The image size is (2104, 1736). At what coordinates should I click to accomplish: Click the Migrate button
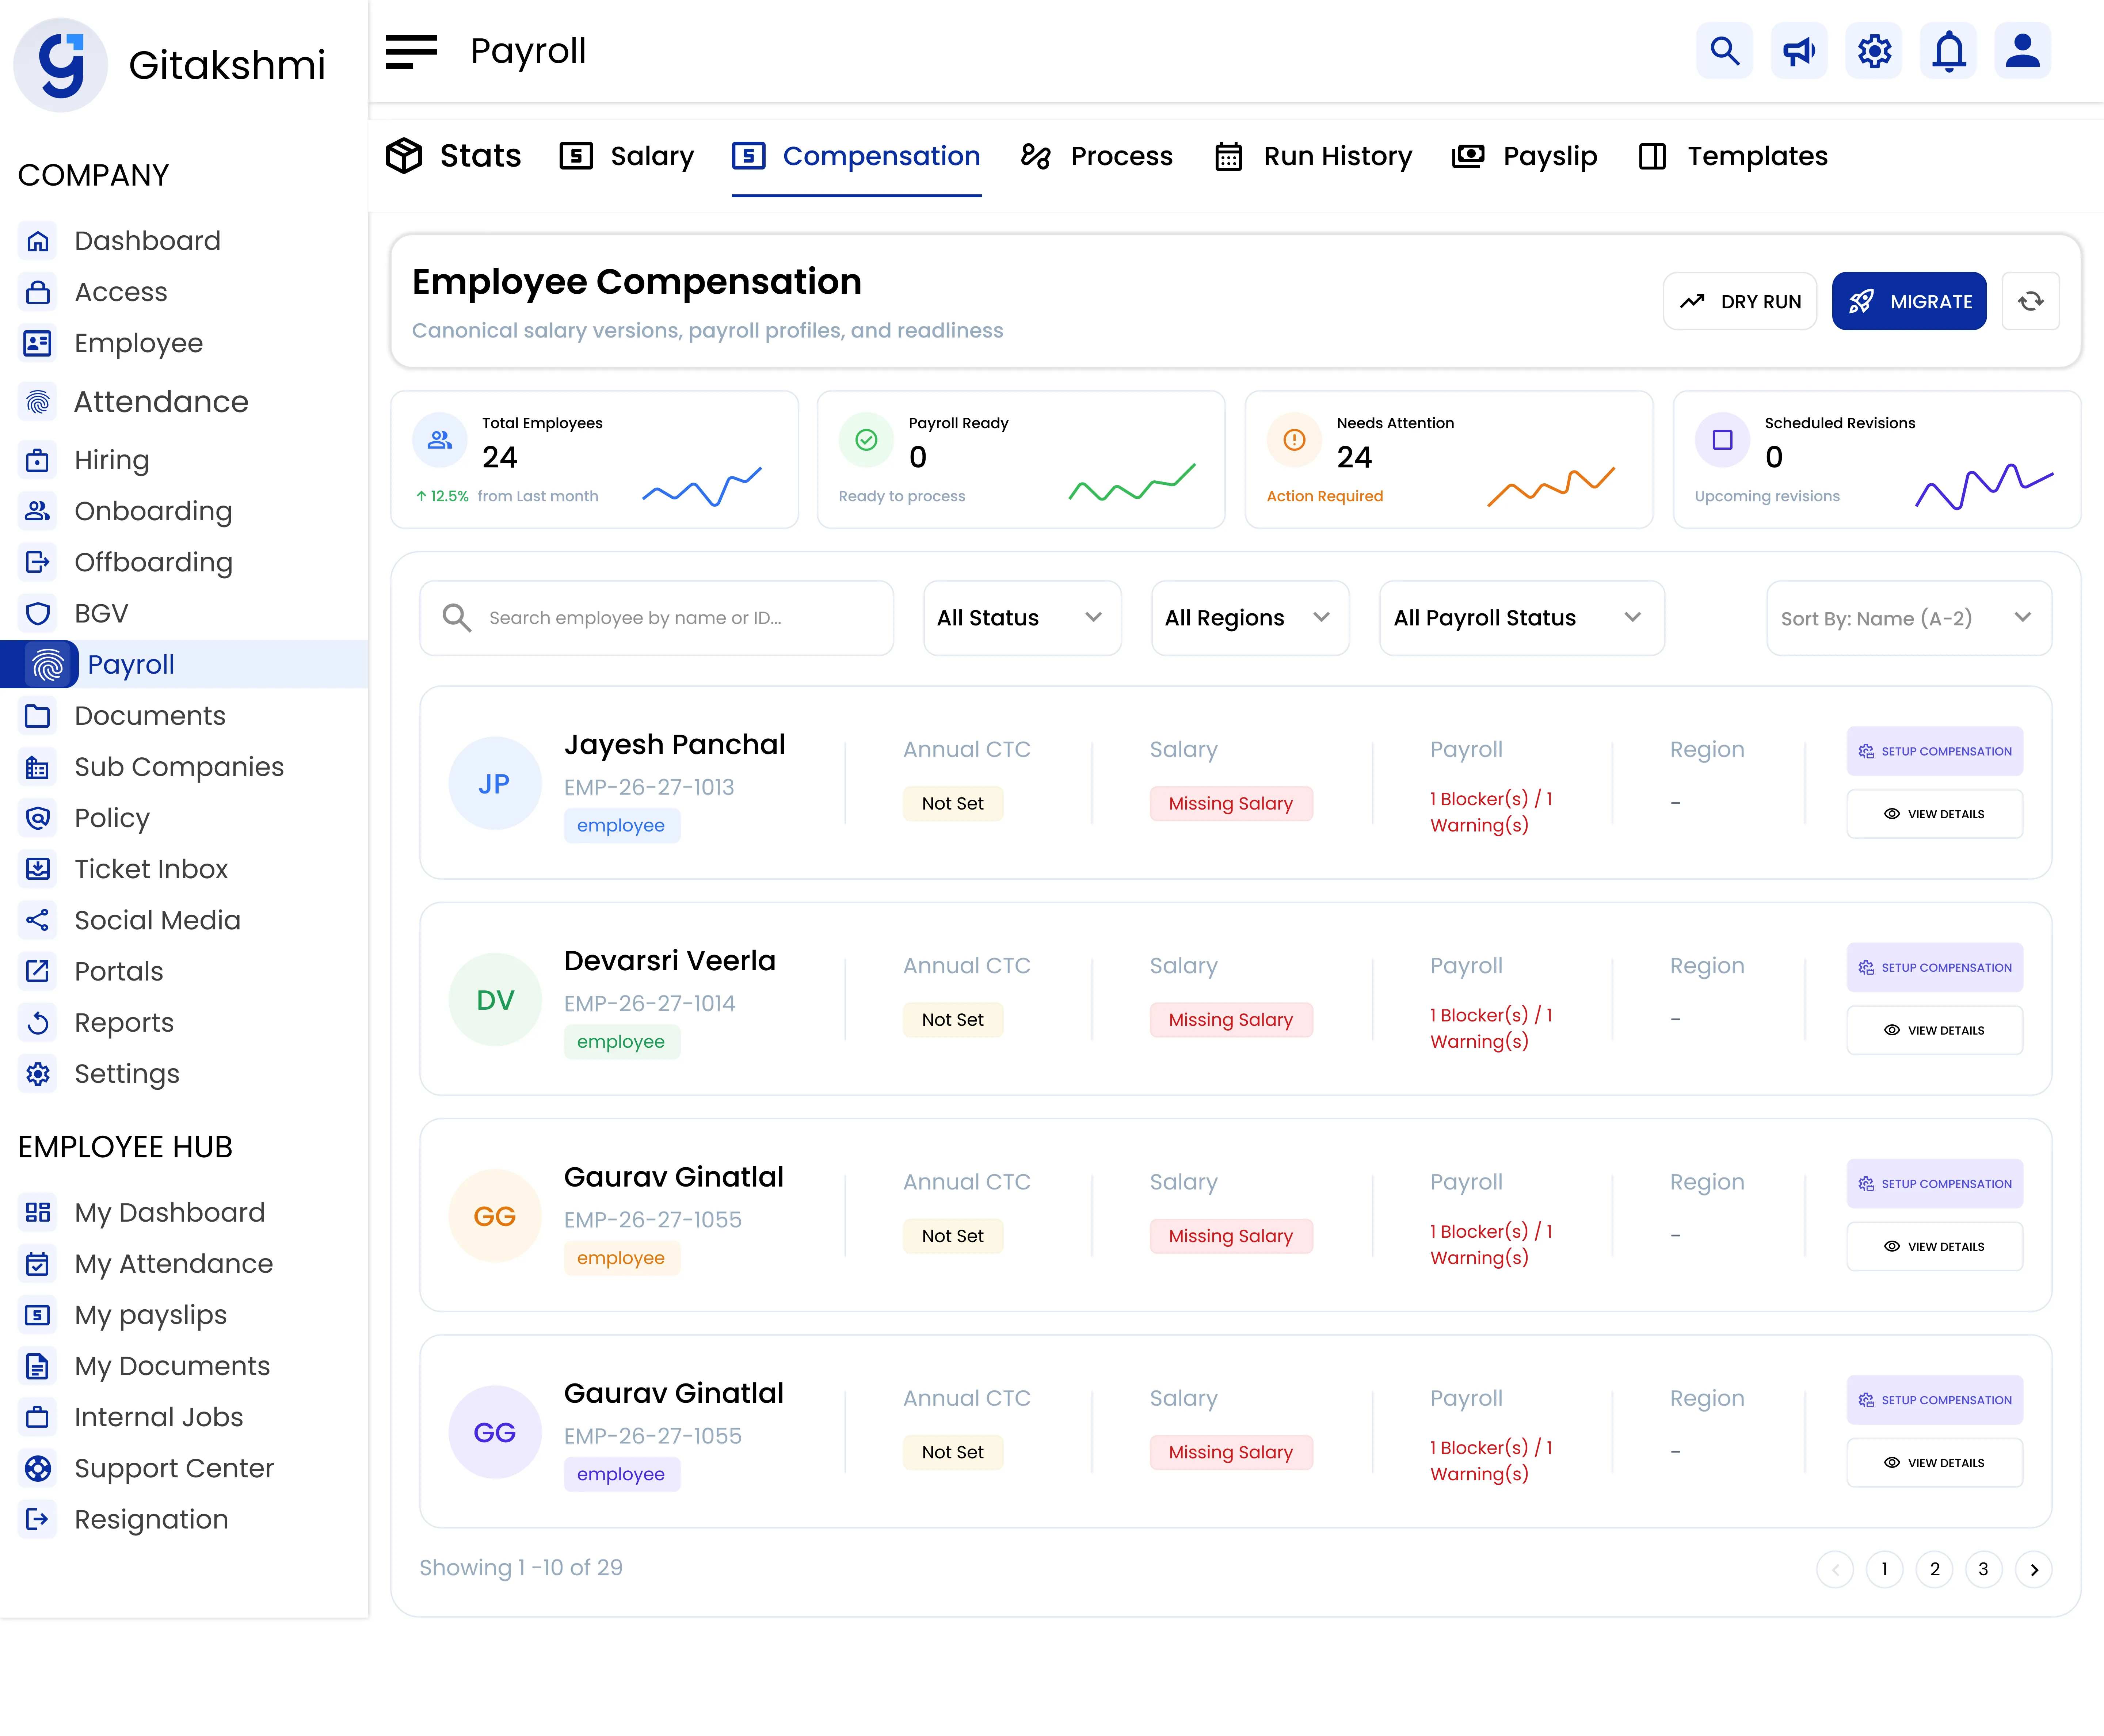click(1909, 301)
